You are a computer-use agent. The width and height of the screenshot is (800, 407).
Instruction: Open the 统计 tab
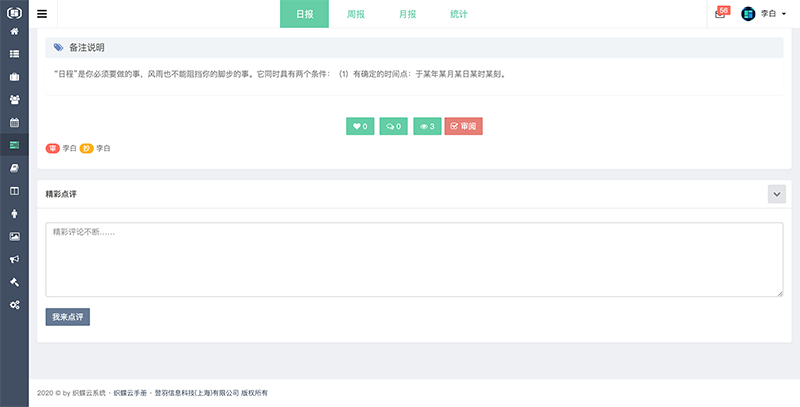(x=459, y=14)
